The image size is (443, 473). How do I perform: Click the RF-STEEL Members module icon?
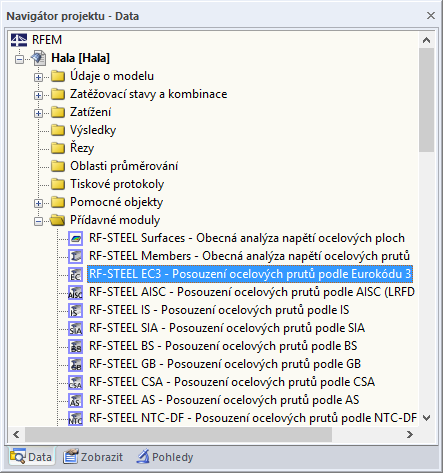pos(76,256)
